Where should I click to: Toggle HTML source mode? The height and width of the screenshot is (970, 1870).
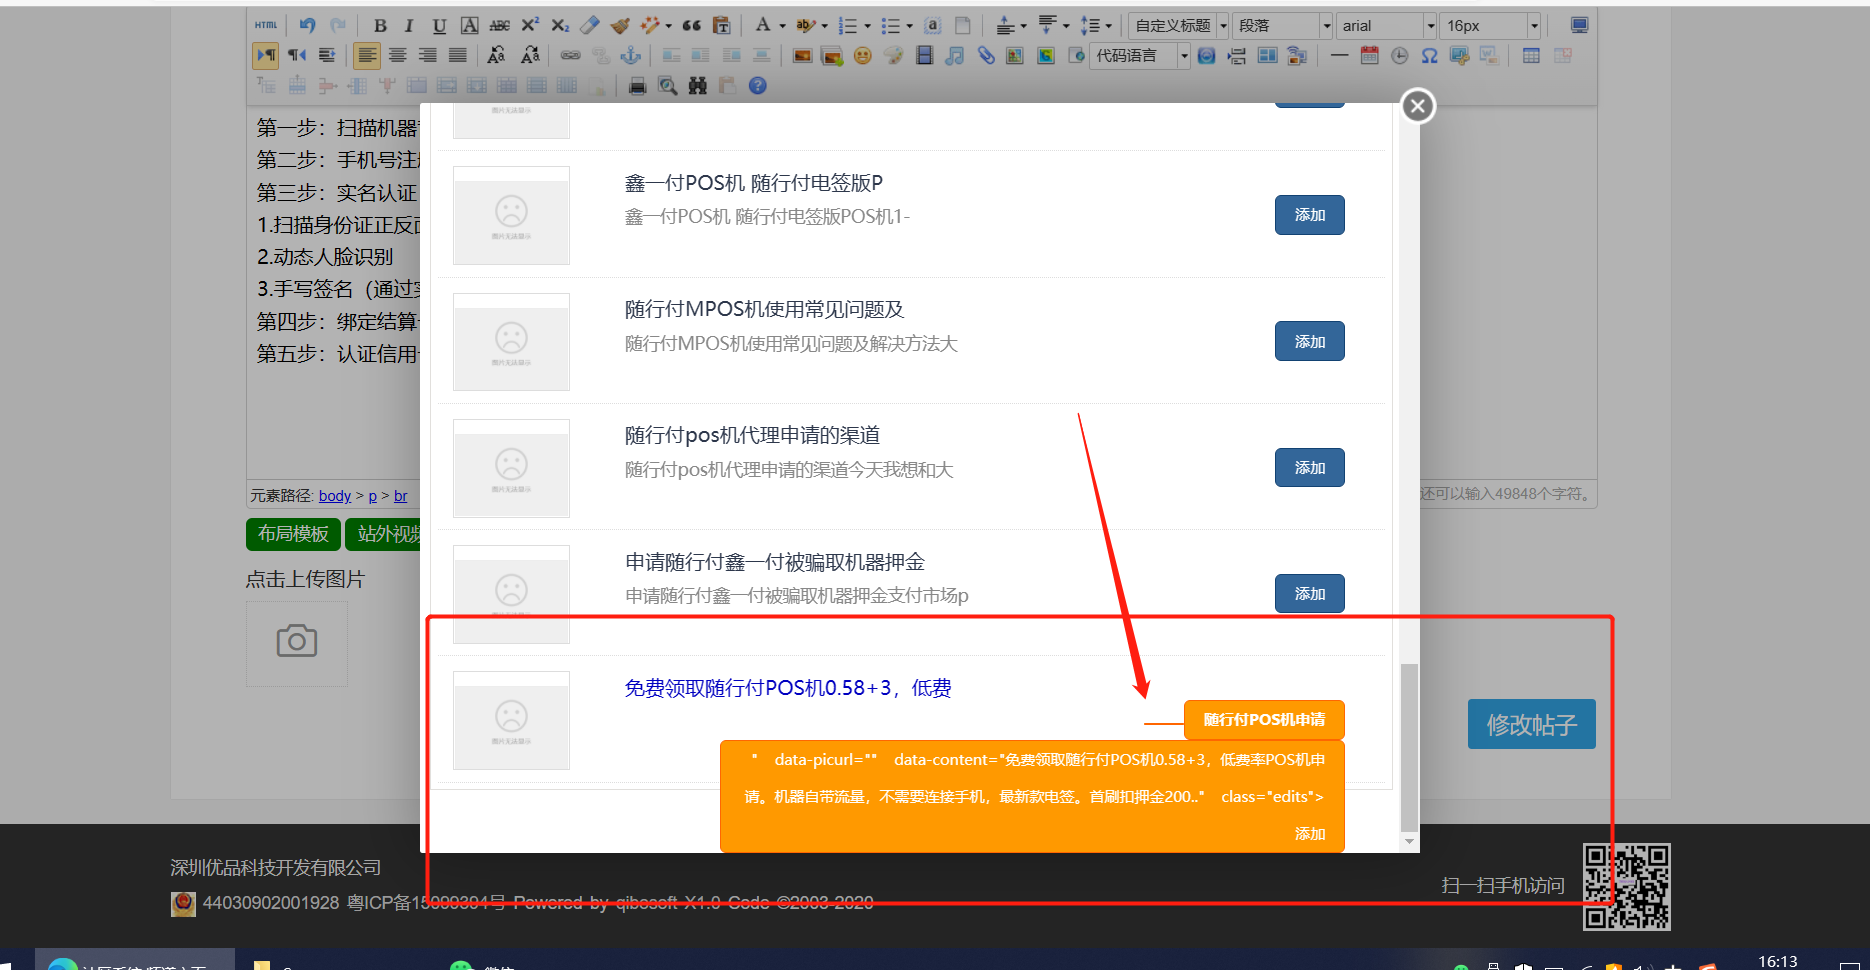(x=266, y=26)
